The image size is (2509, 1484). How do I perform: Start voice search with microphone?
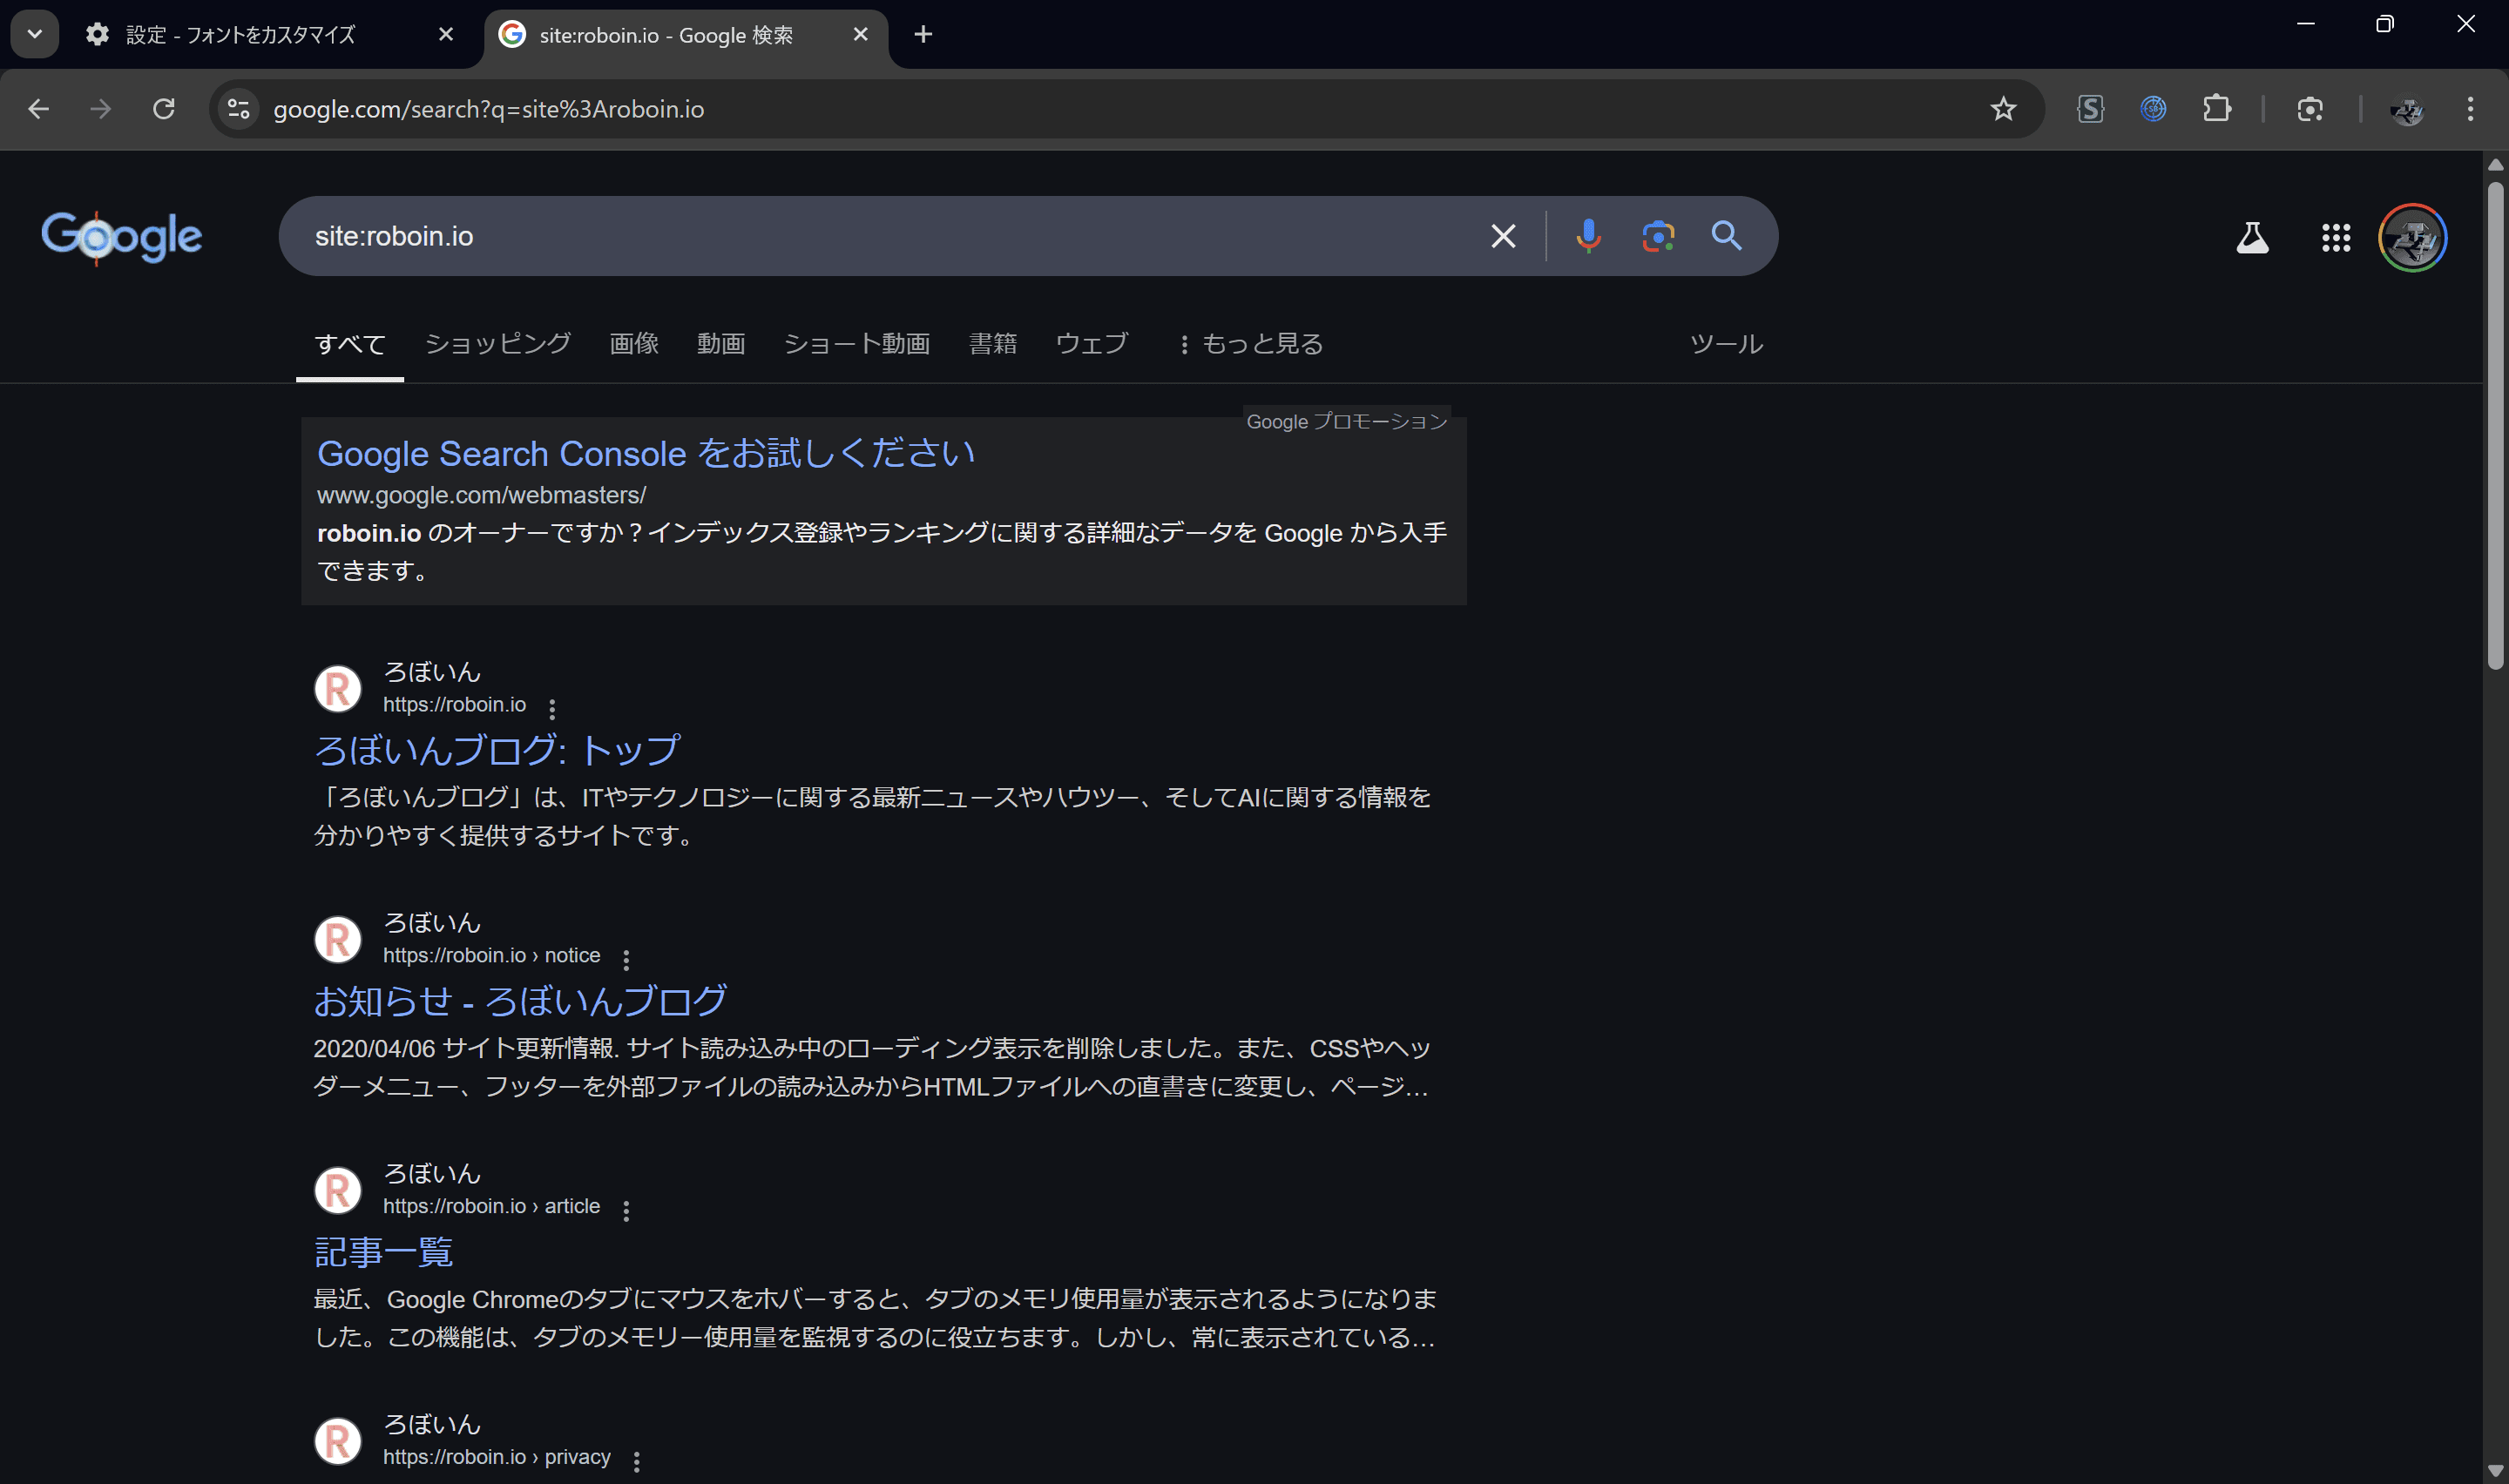[1588, 236]
